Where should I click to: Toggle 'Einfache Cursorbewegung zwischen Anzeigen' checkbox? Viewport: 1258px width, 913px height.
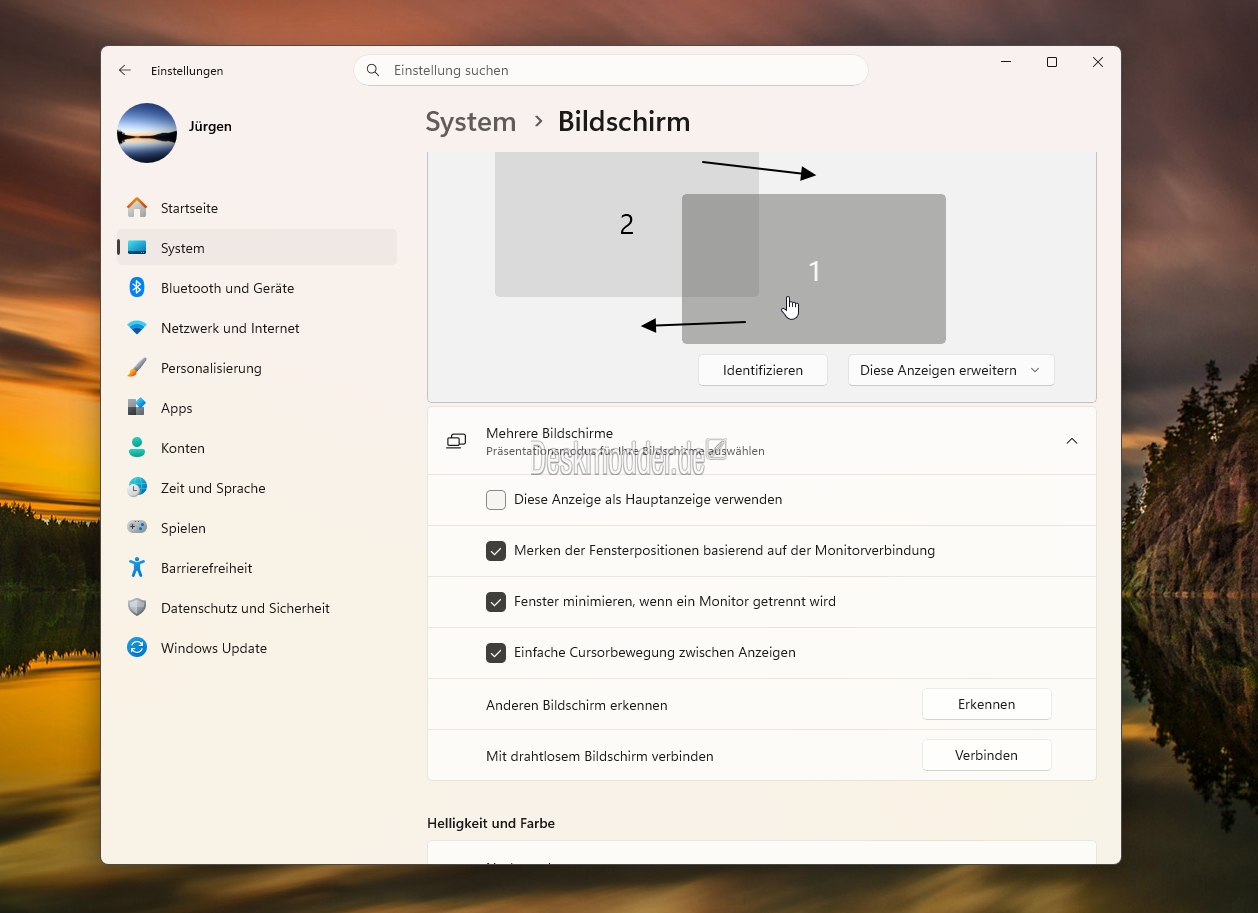tap(496, 653)
